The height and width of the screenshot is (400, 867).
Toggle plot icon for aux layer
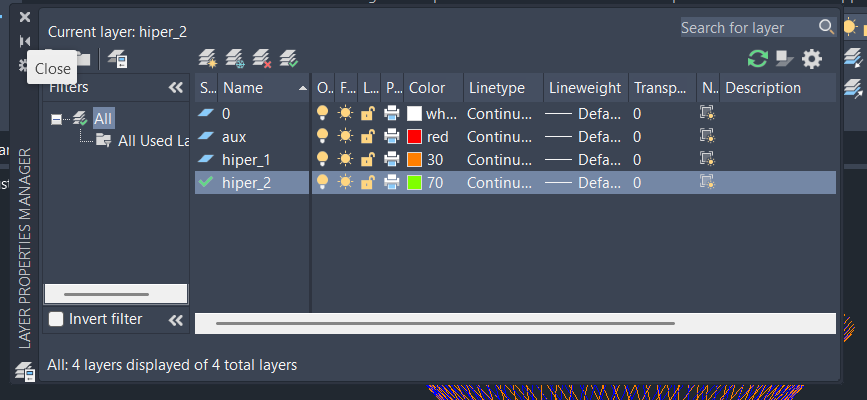click(391, 136)
